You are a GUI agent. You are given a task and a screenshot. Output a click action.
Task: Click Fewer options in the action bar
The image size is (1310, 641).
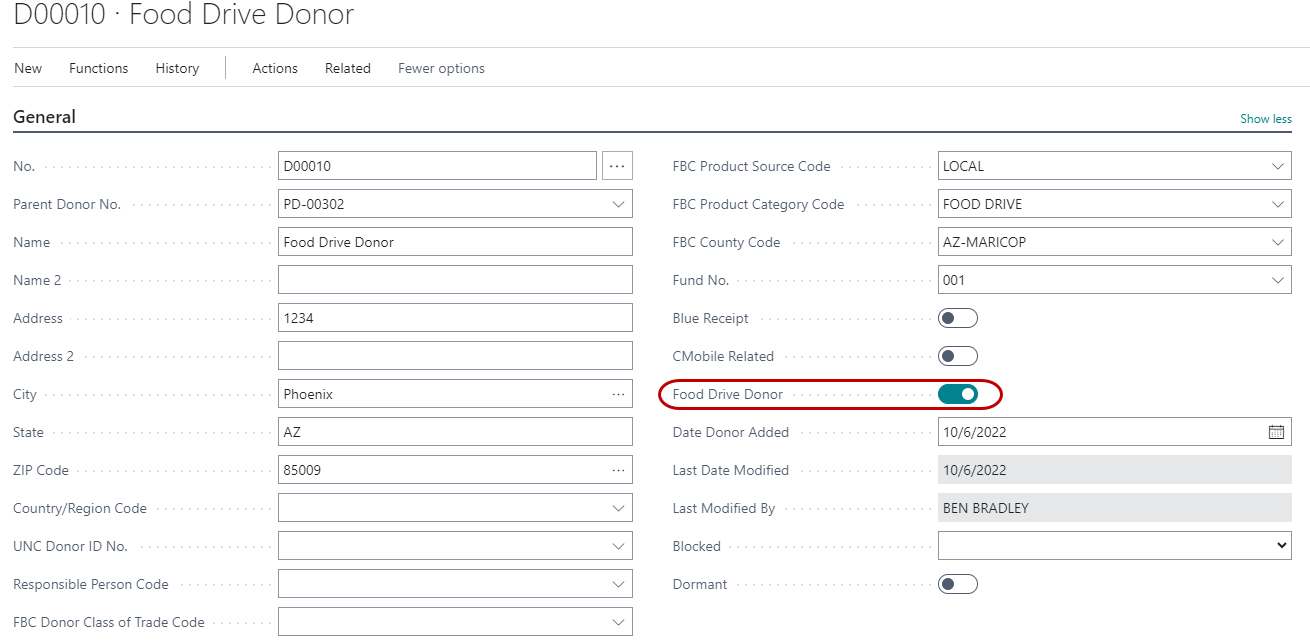coord(441,68)
